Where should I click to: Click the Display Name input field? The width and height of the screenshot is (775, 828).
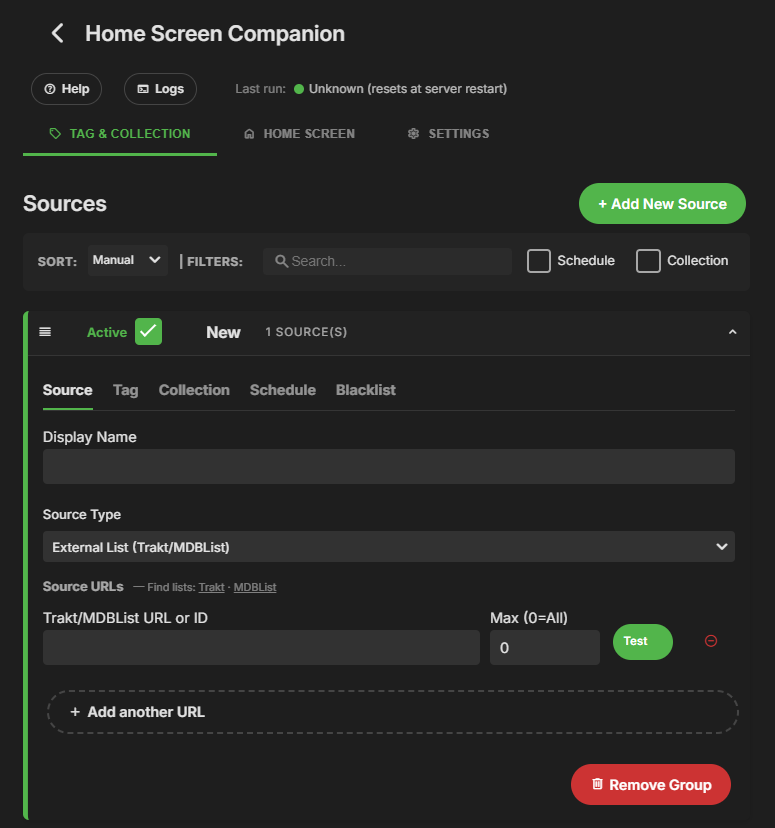coord(388,467)
